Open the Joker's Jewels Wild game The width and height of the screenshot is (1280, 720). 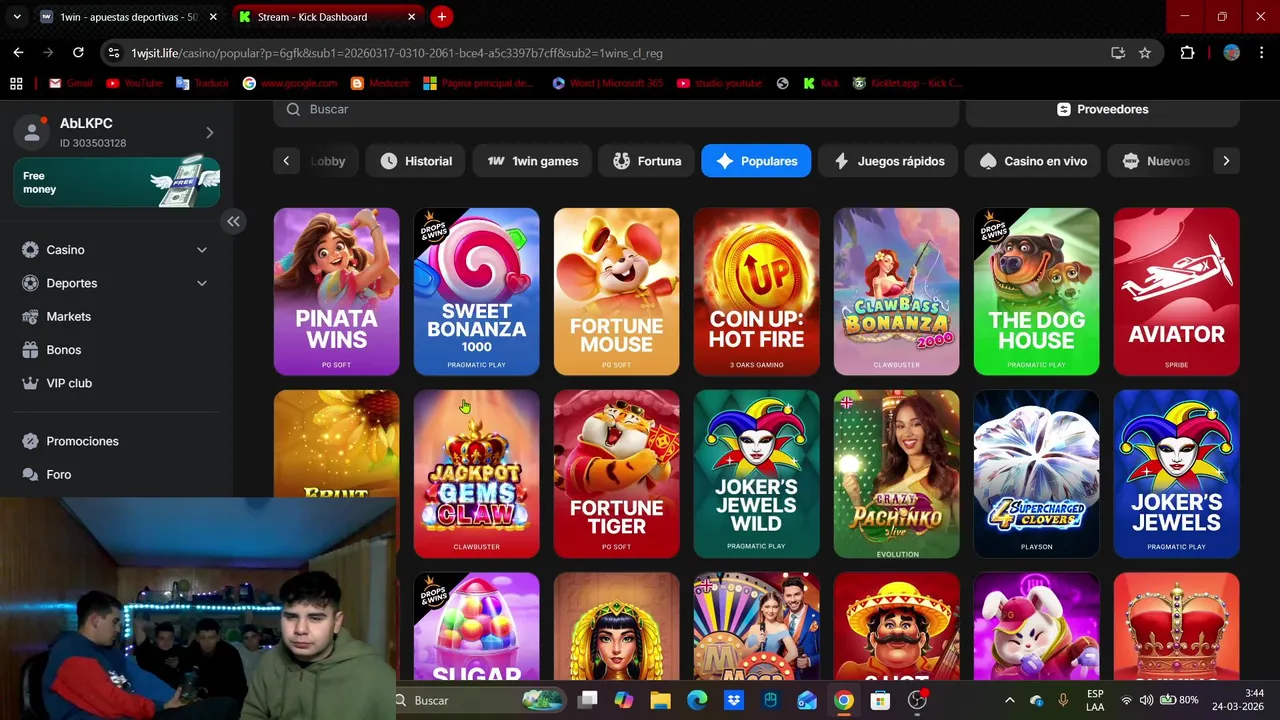coord(756,474)
